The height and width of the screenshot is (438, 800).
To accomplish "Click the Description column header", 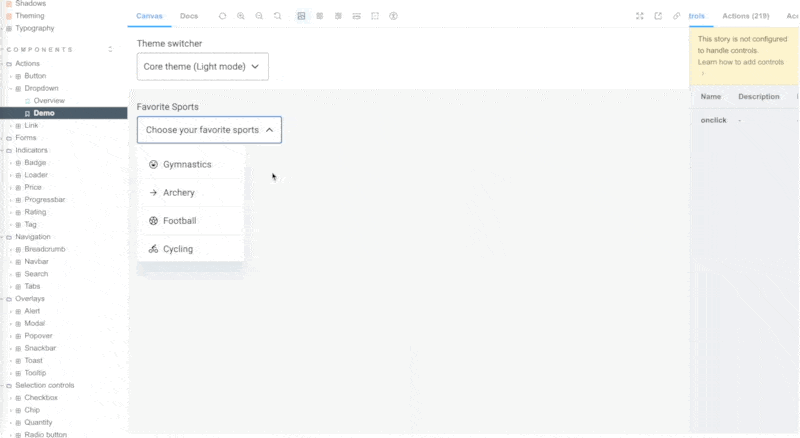I will [x=759, y=96].
